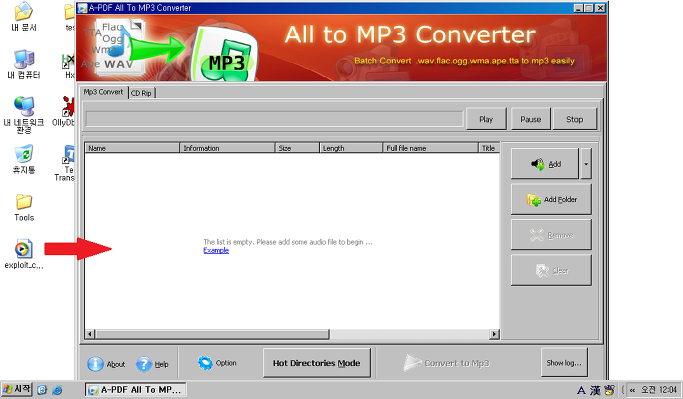
Task: Click the file list right scroll arrow
Action: (x=494, y=334)
